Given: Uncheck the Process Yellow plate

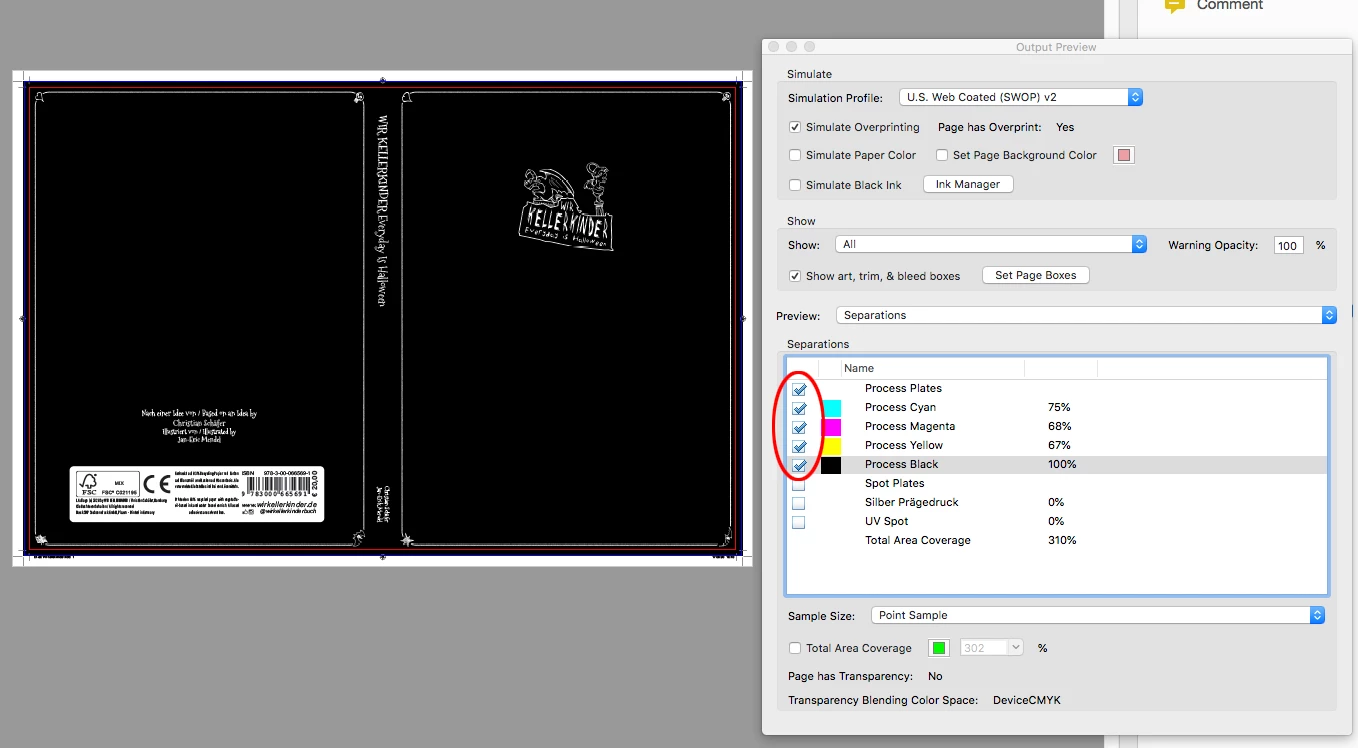Looking at the screenshot, I should click(799, 446).
